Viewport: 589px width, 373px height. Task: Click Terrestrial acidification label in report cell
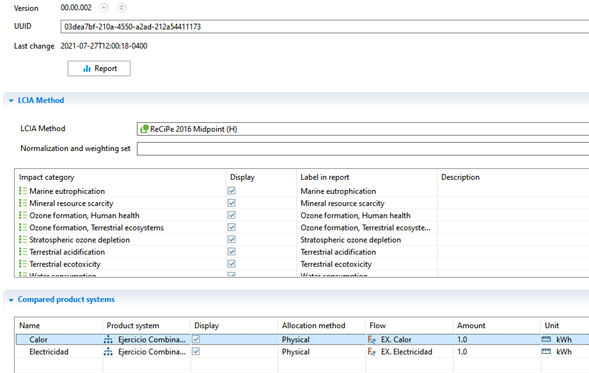pyautogui.click(x=338, y=252)
